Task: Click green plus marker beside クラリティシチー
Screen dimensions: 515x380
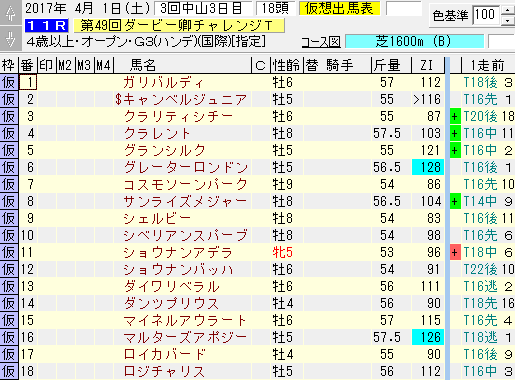Action: pos(455,116)
